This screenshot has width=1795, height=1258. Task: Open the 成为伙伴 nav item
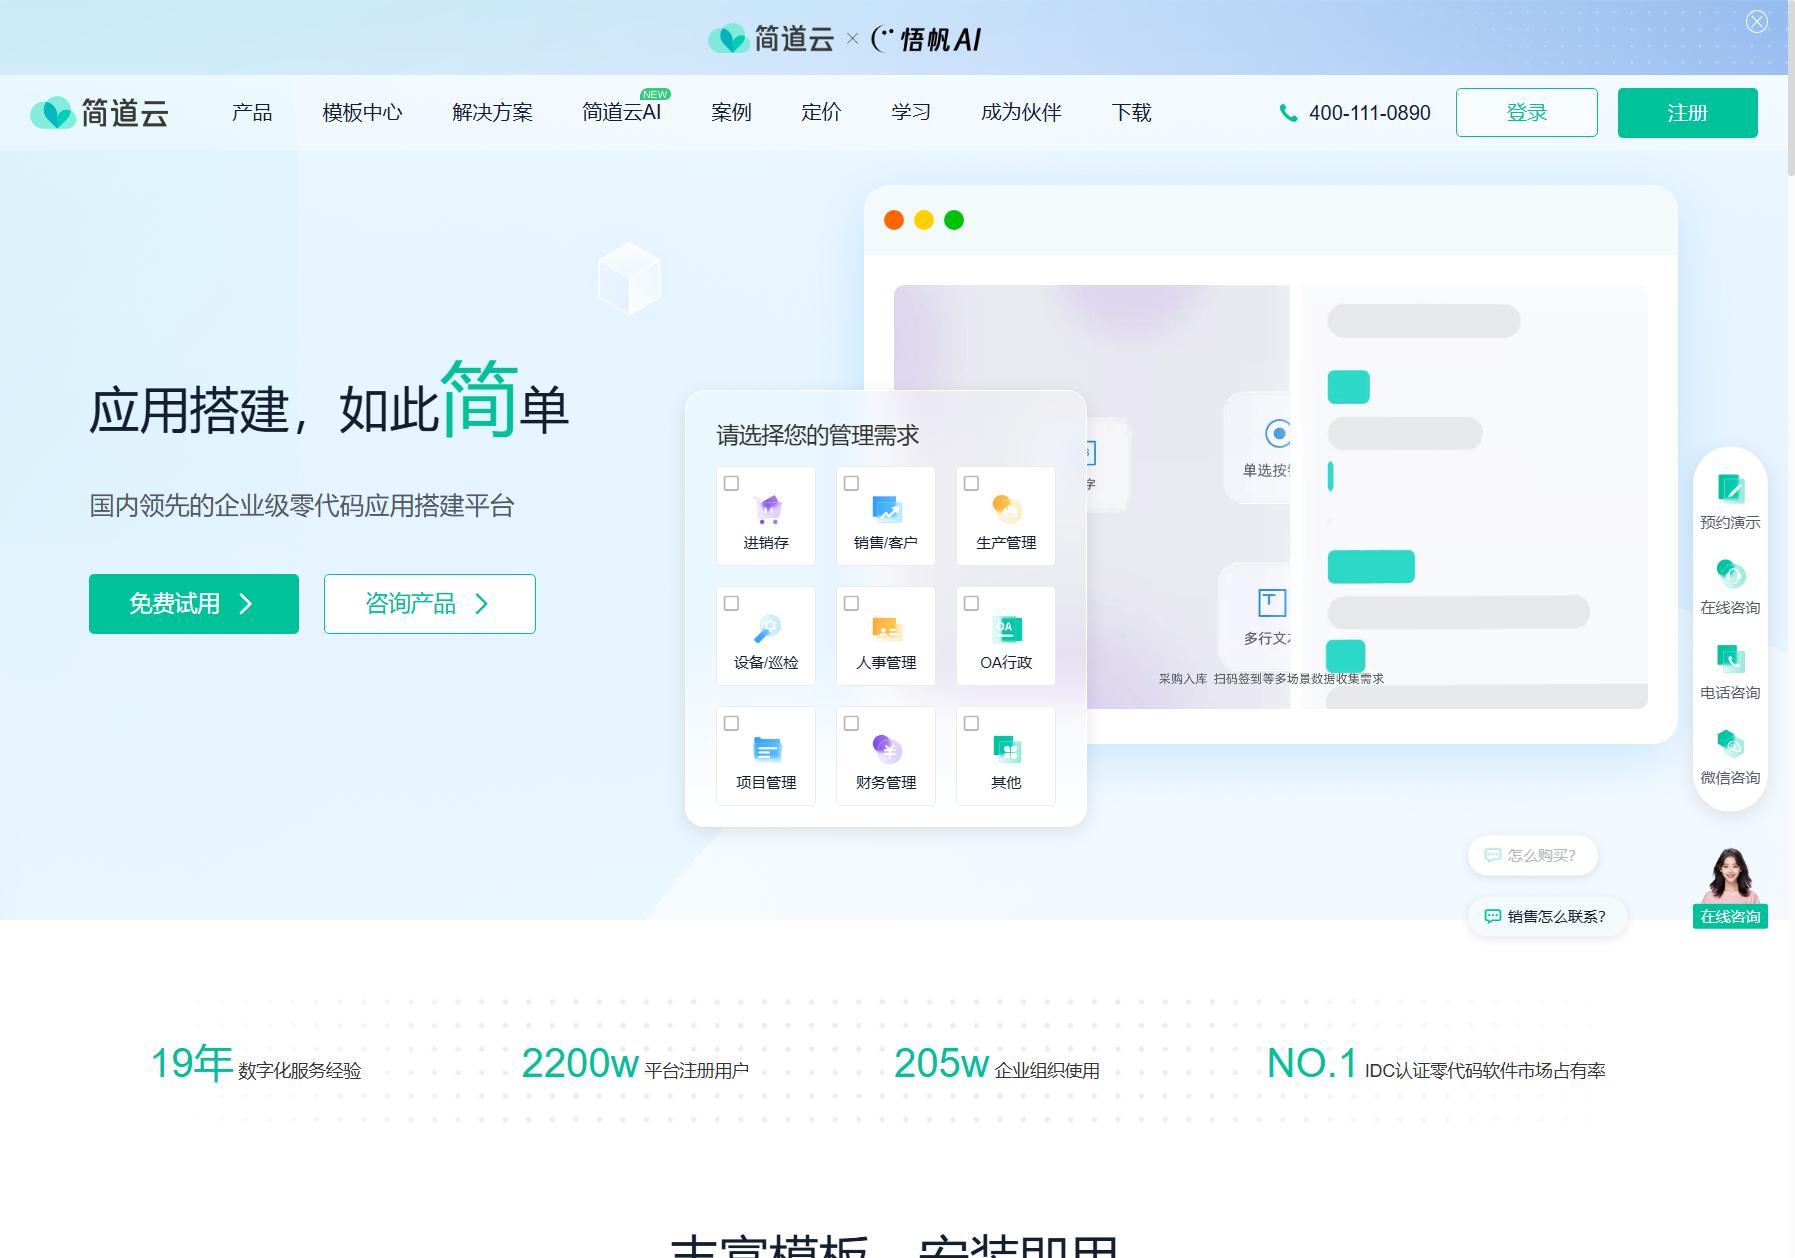tap(1021, 113)
